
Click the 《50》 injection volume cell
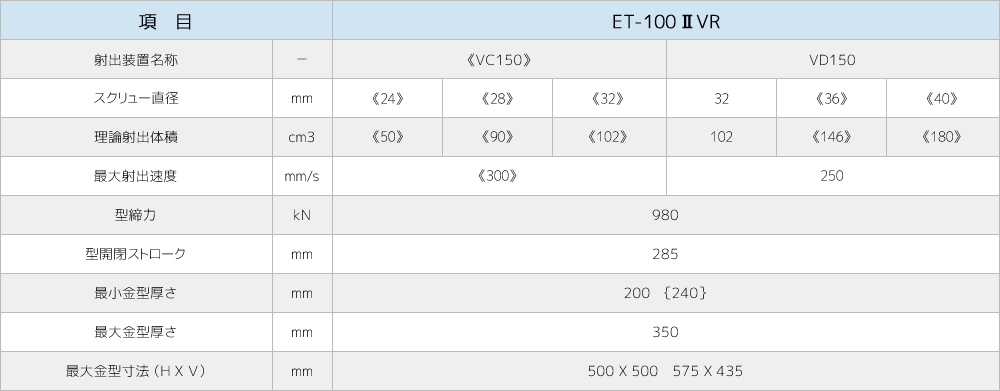[388, 137]
